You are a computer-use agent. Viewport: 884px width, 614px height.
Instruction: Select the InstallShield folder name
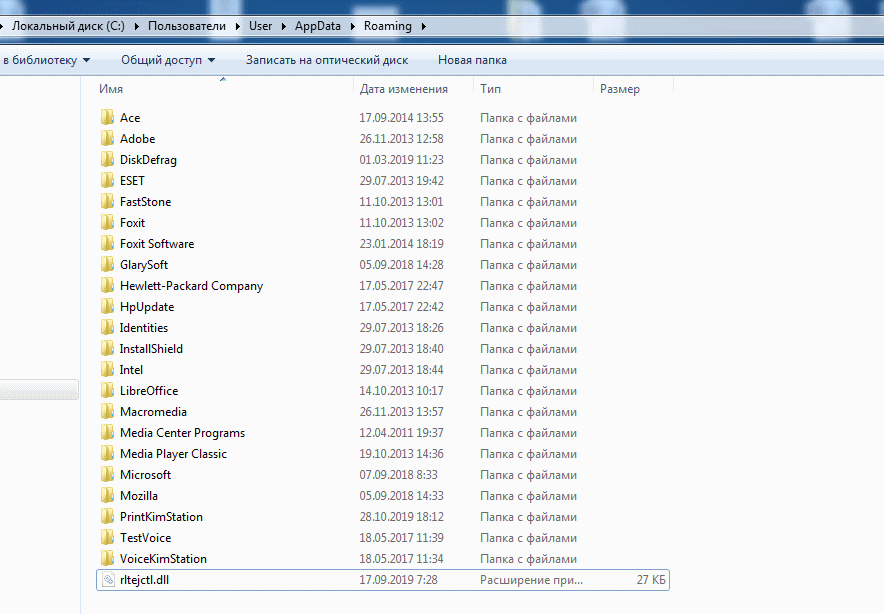coord(151,348)
